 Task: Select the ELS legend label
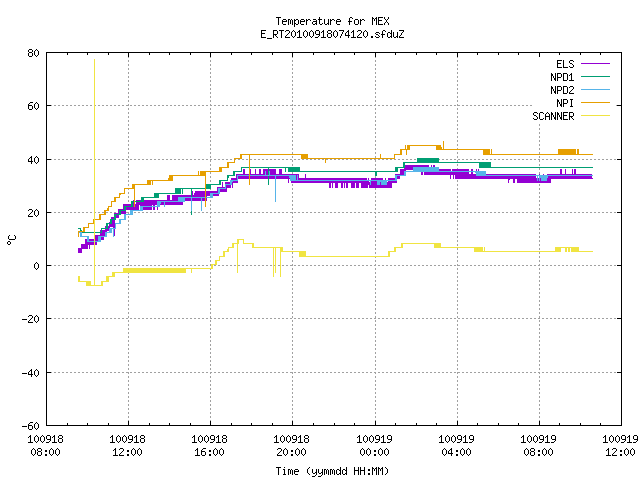click(565, 64)
